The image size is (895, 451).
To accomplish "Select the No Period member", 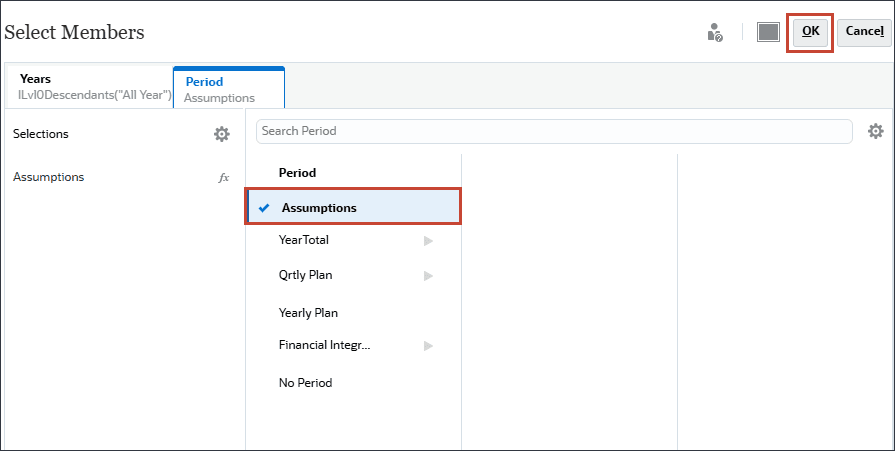I will (x=305, y=383).
